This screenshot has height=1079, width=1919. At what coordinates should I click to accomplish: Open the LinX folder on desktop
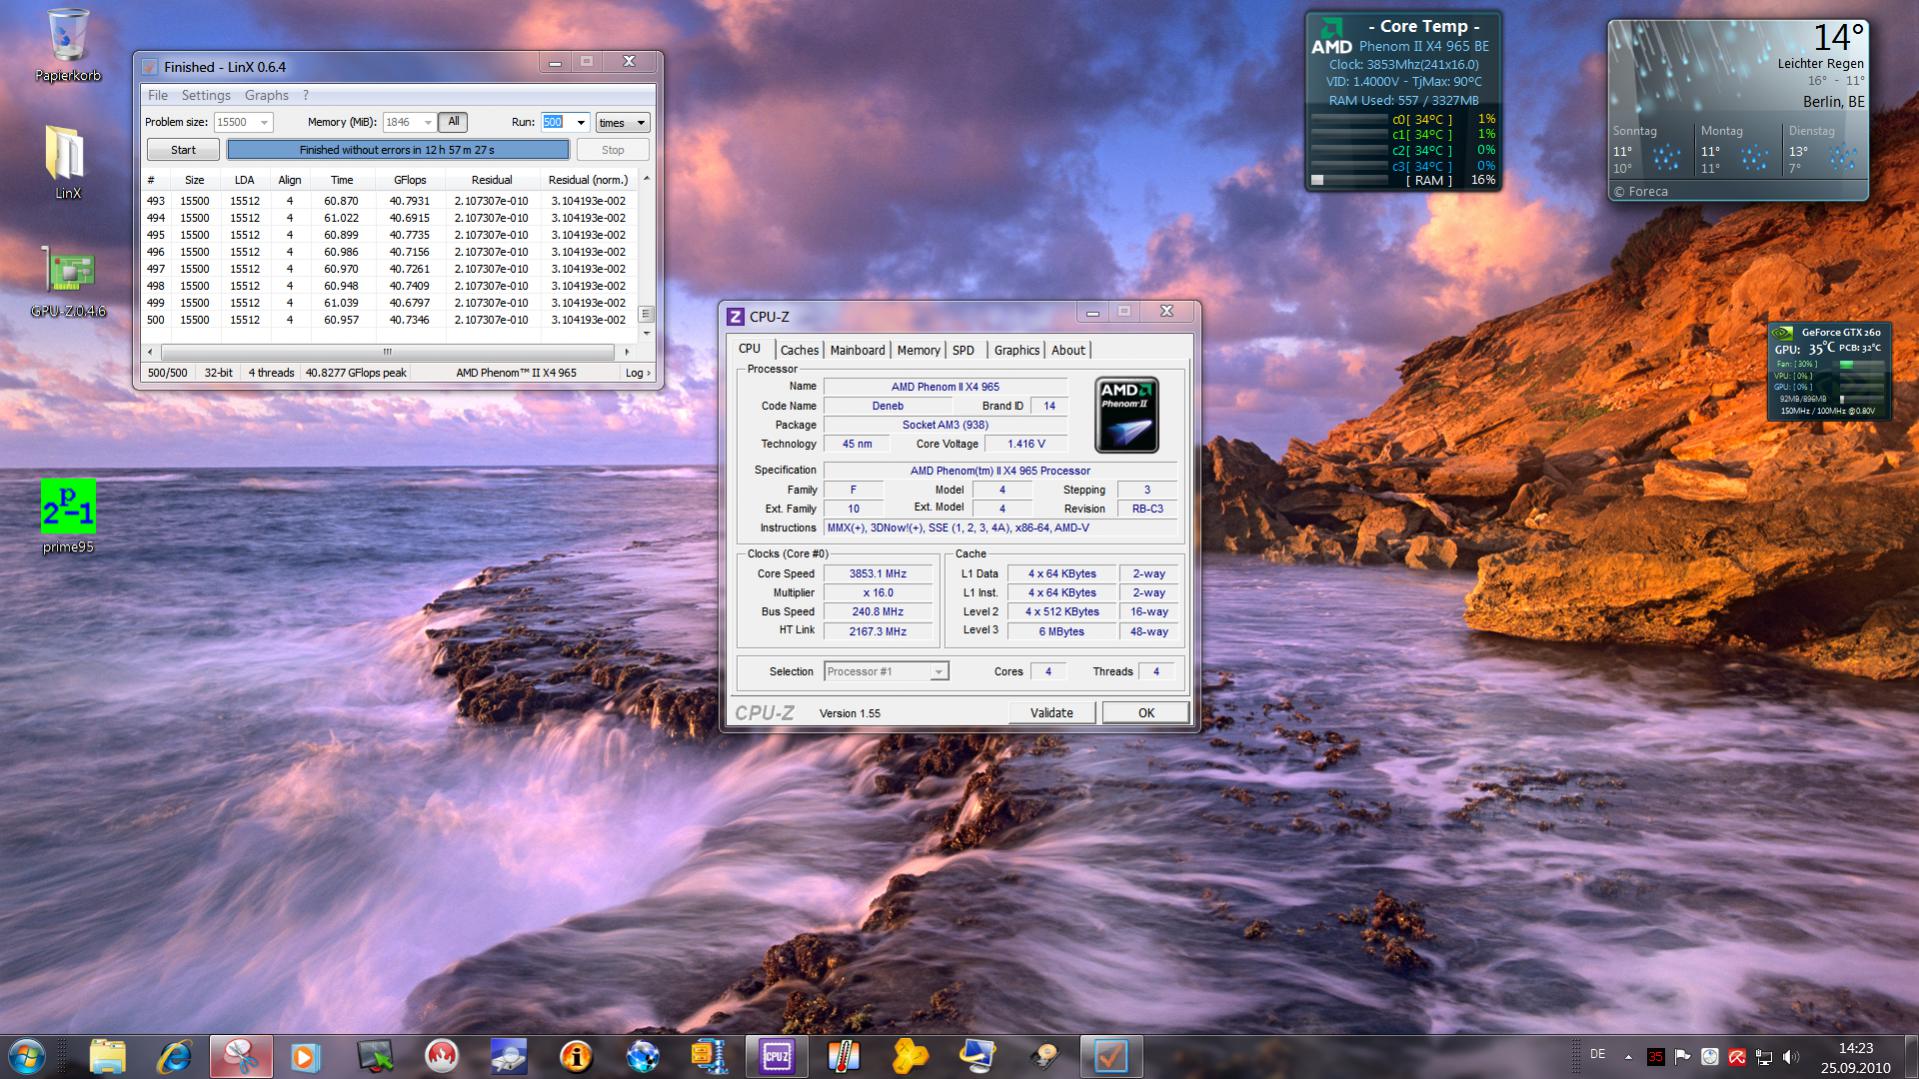pos(66,155)
